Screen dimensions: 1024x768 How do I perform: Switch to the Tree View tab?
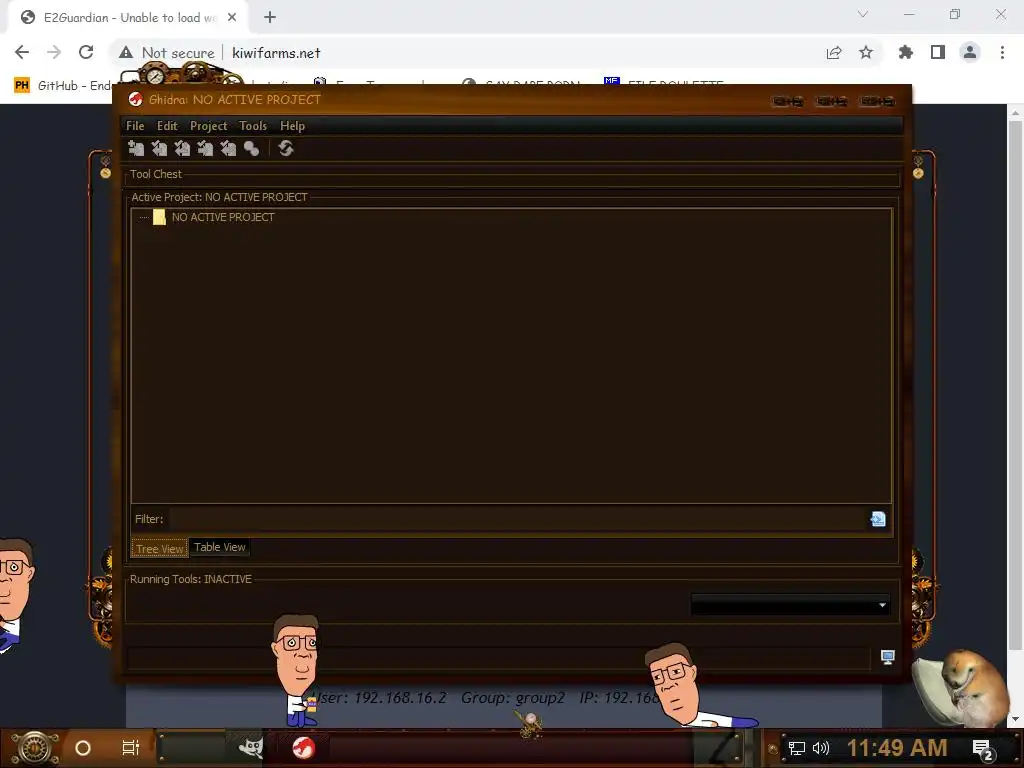point(160,549)
